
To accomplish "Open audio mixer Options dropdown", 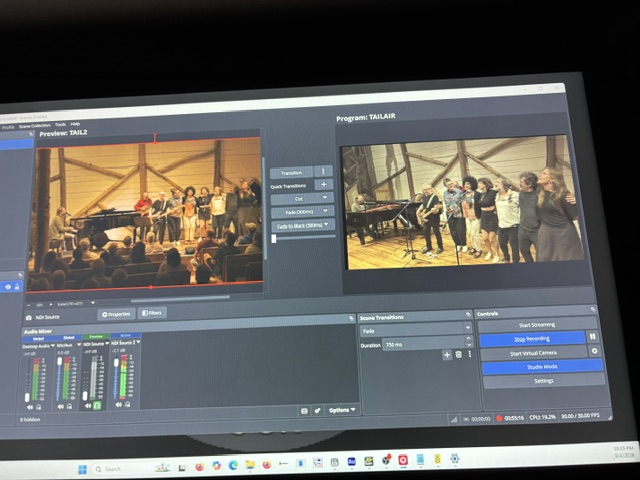I will pos(342,410).
